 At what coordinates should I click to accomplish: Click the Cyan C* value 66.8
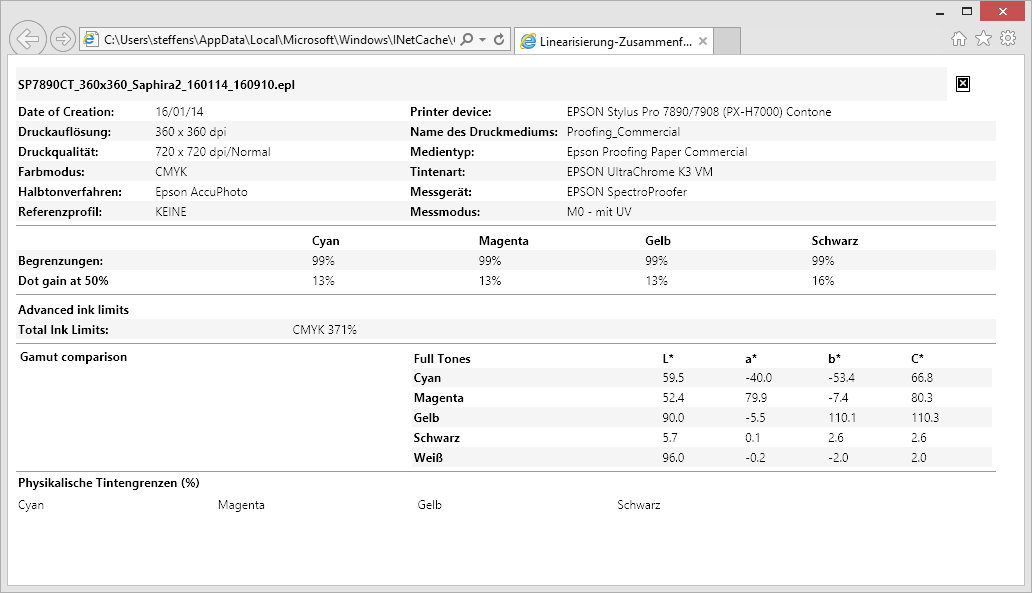point(922,378)
